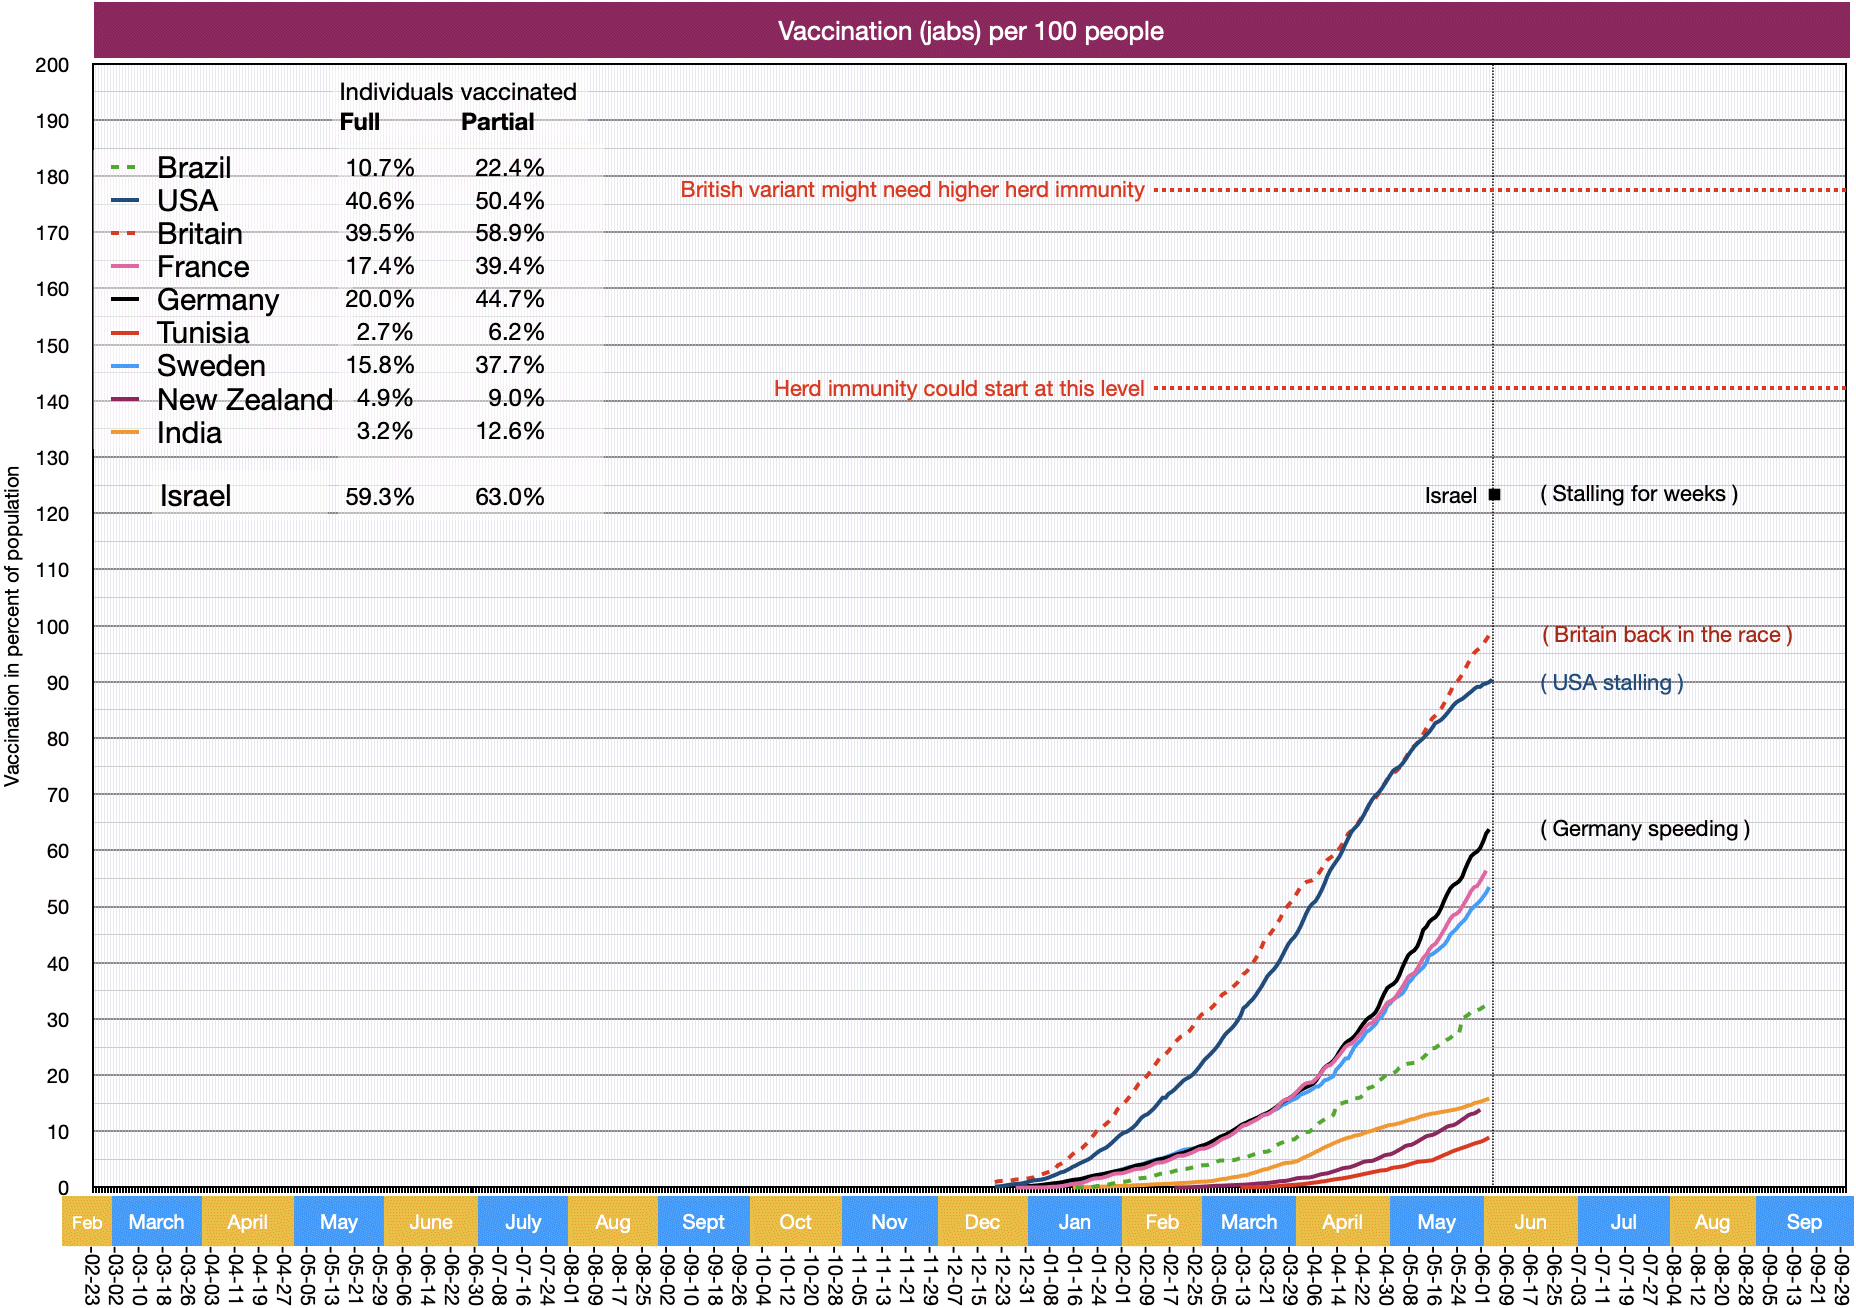Screen dimensions: 1856x1308
Task: Click the 'Full' column header
Action: pos(359,122)
